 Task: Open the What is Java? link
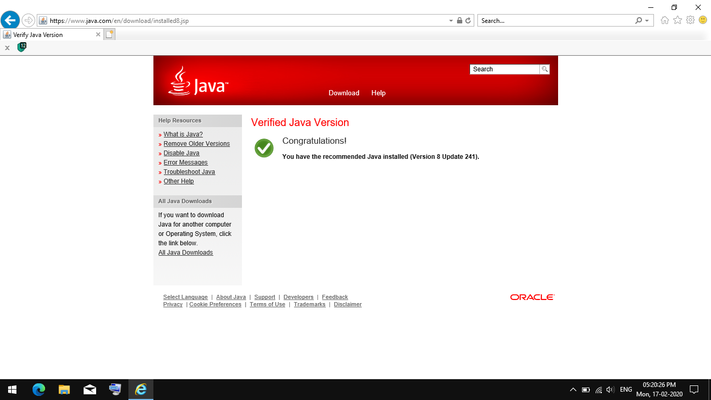(x=183, y=134)
